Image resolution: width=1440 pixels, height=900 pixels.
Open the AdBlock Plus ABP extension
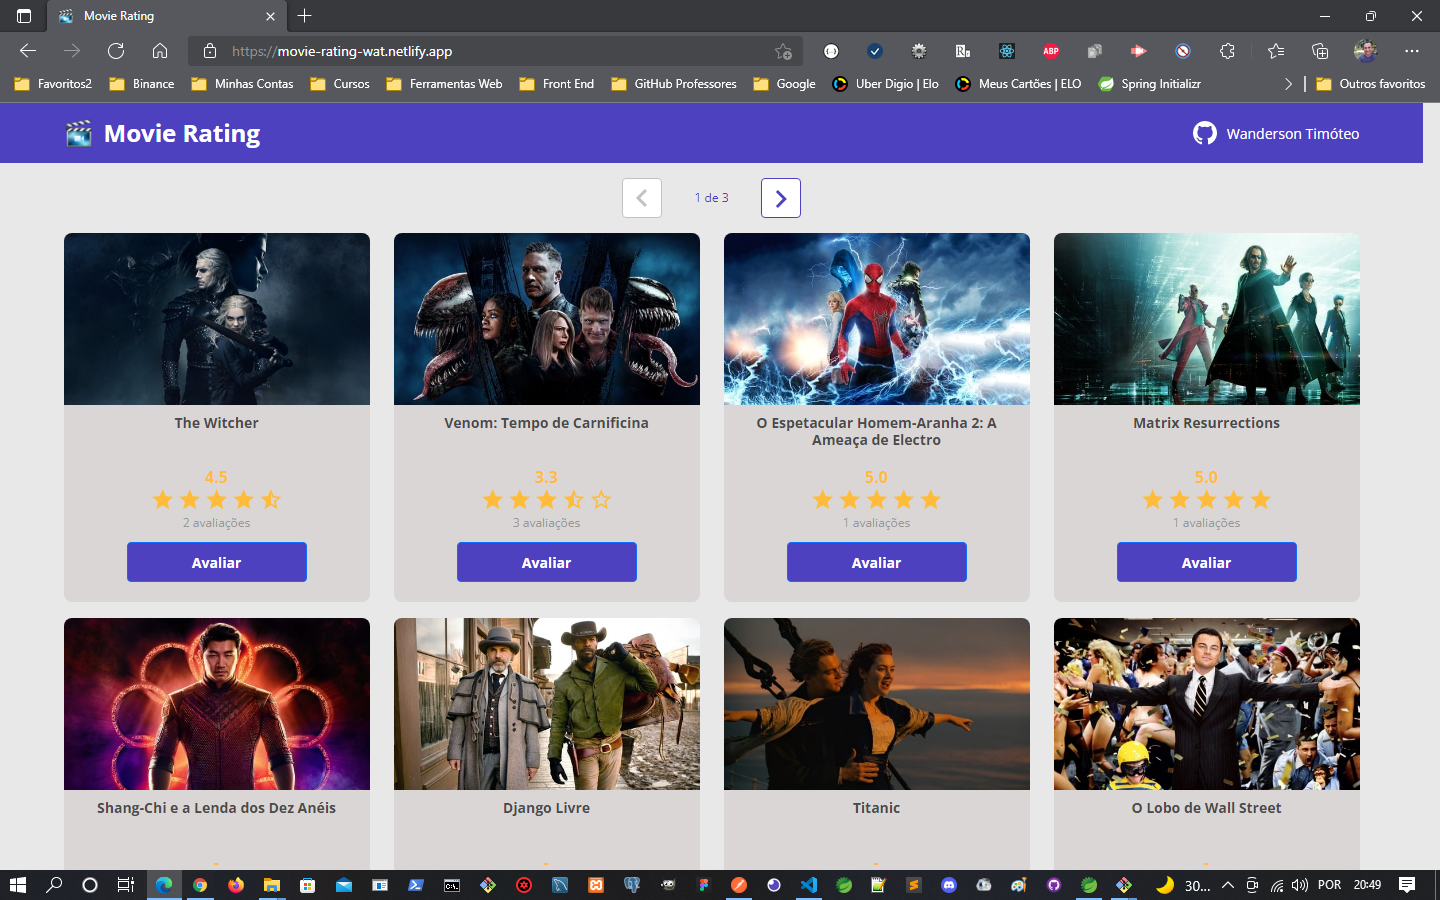(1051, 51)
